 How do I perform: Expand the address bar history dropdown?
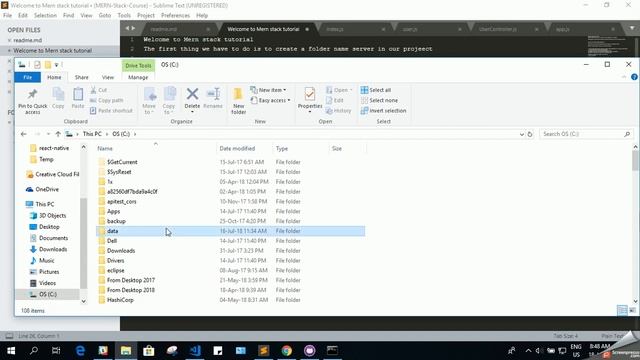522,134
